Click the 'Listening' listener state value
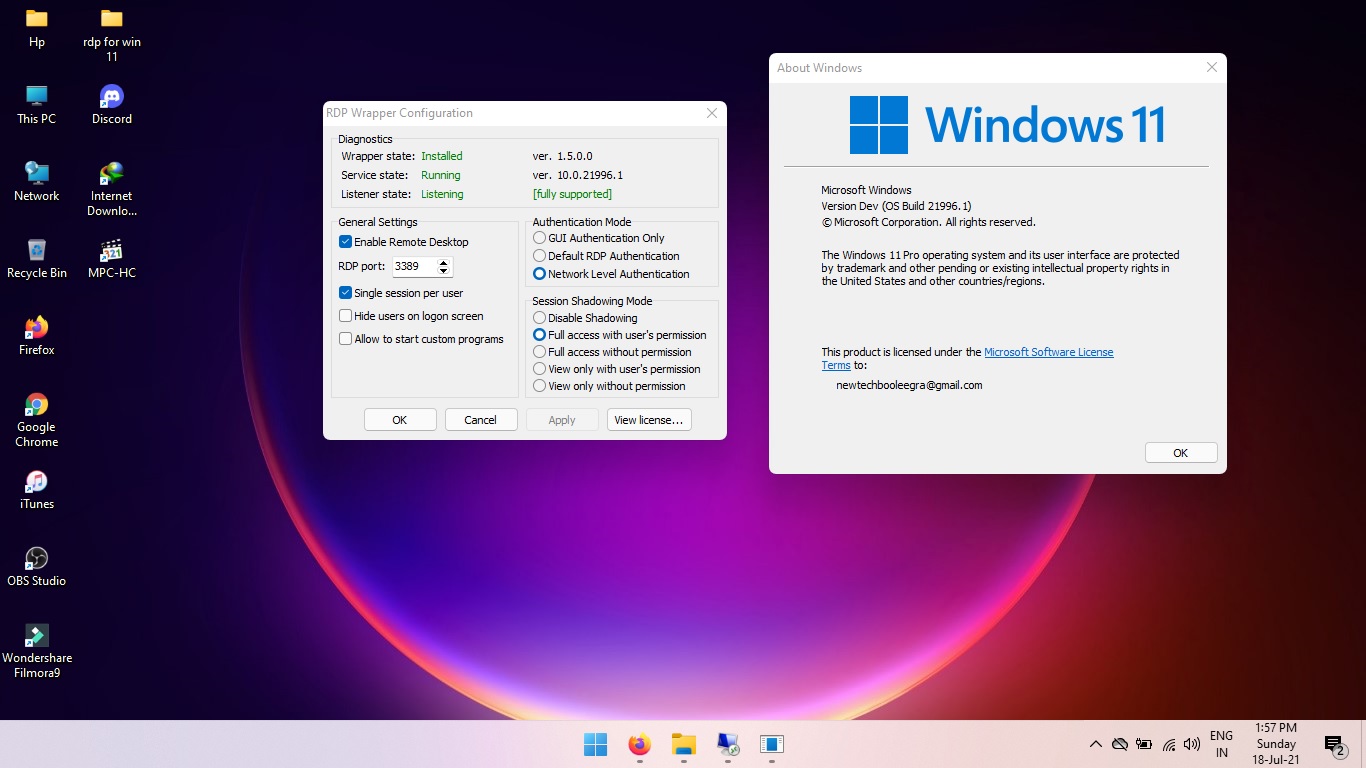 coord(442,194)
